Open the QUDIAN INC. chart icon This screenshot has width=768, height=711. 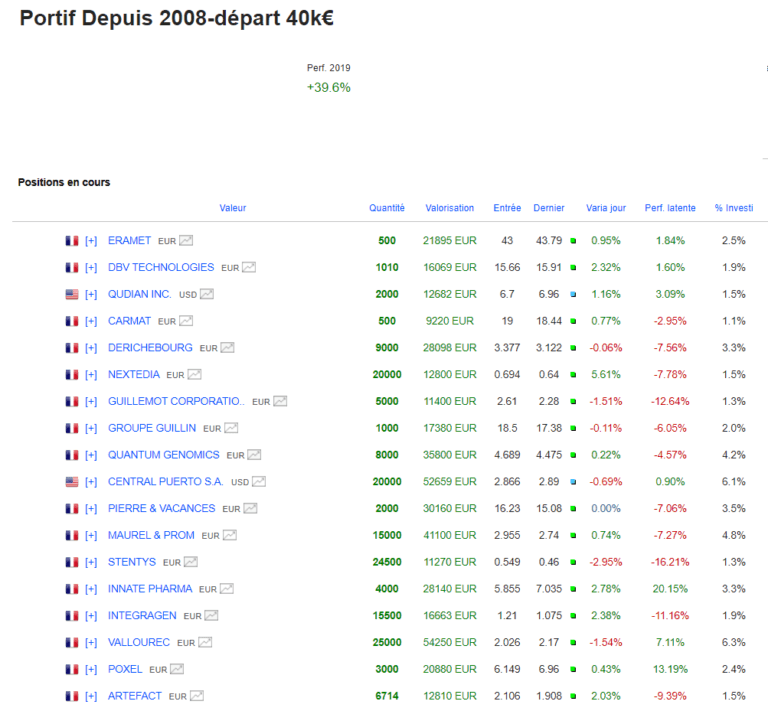coord(207,294)
